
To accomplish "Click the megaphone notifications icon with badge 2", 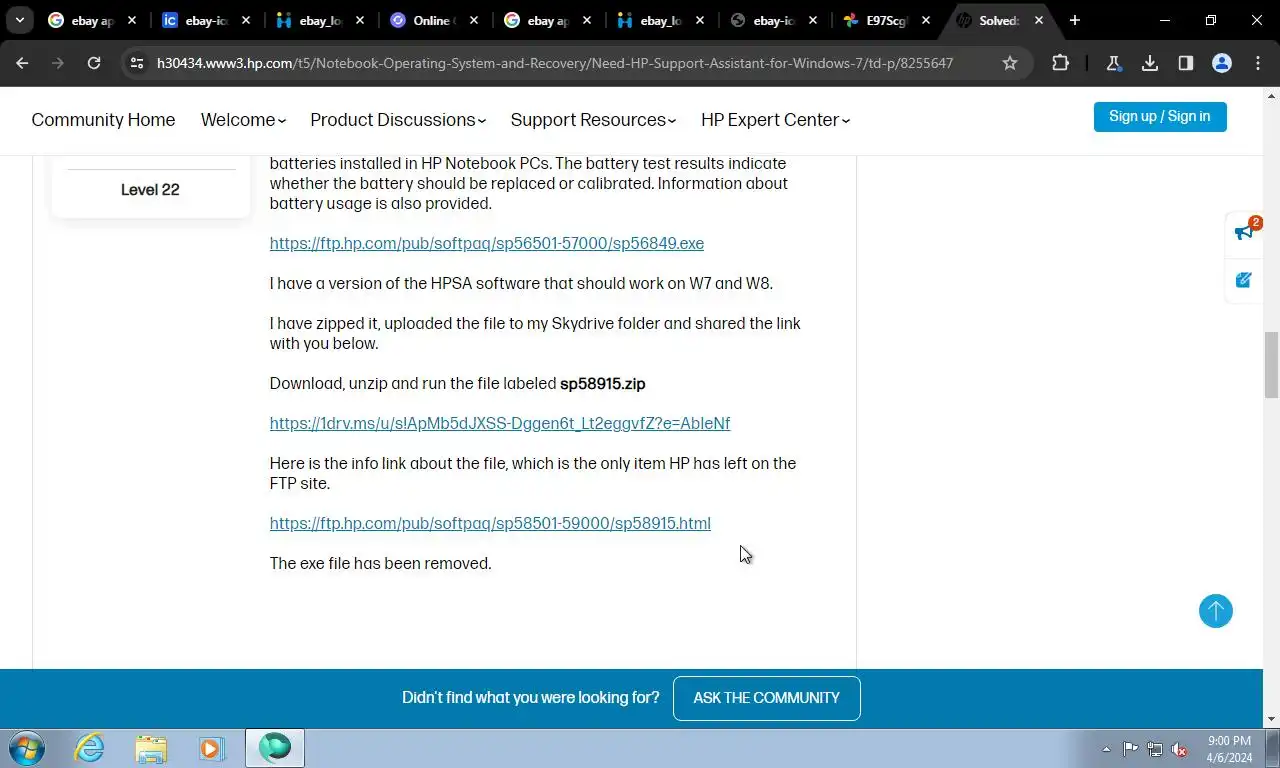I will 1244,232.
